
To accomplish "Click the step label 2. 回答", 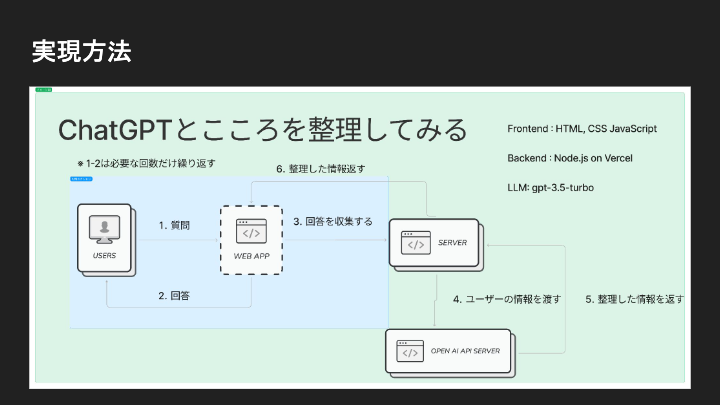I will tap(174, 296).
